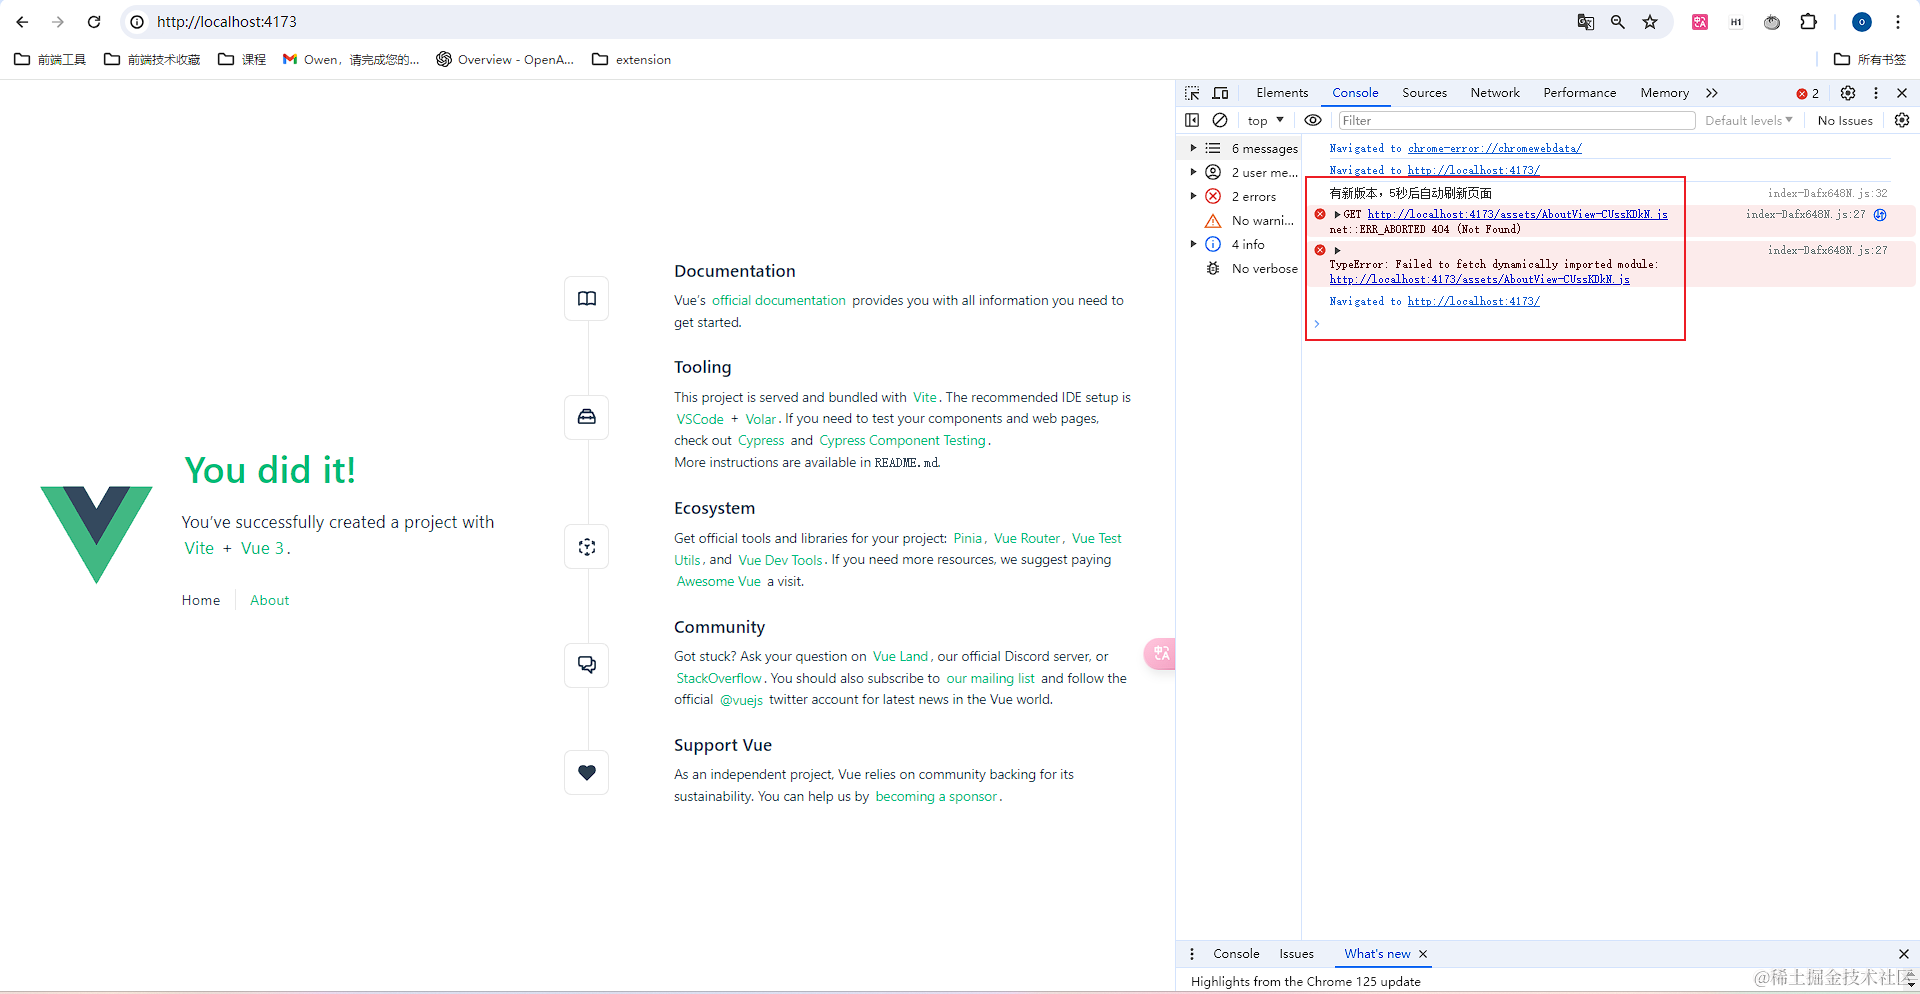Open the 前端工具 bookmarks folder
This screenshot has width=1920, height=994.
(50, 60)
